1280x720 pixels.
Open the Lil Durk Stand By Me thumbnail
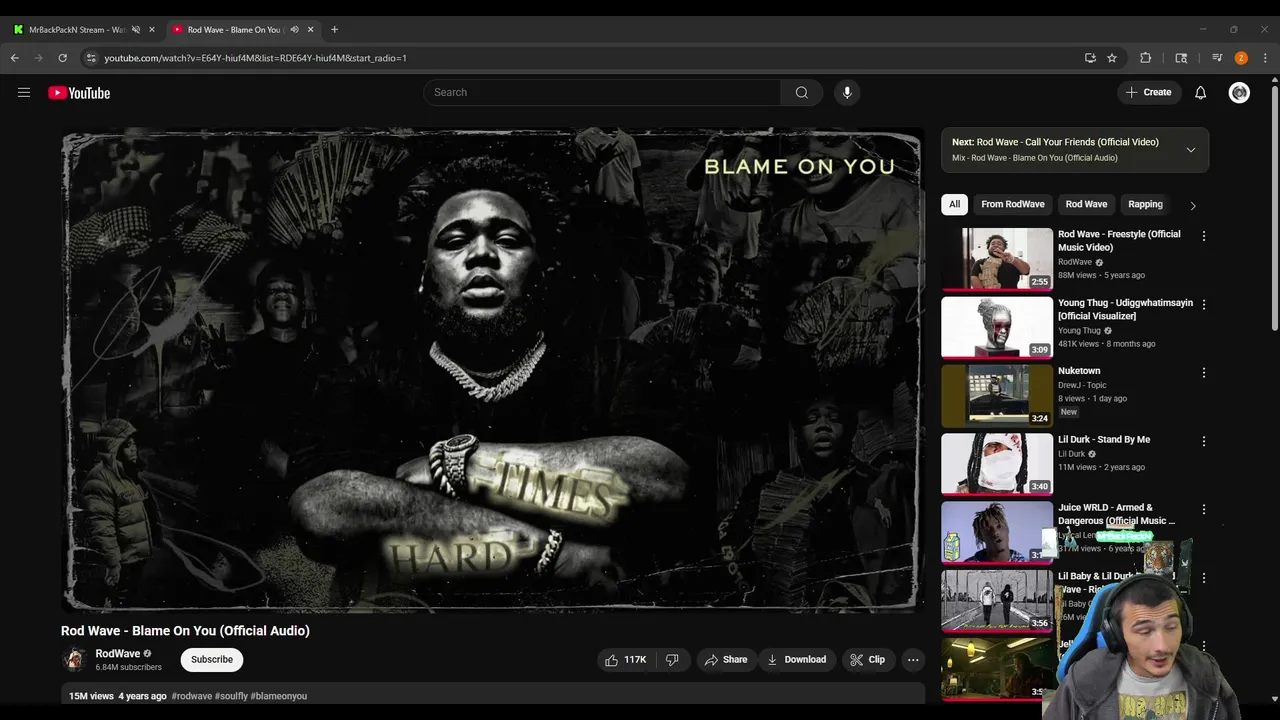click(997, 464)
